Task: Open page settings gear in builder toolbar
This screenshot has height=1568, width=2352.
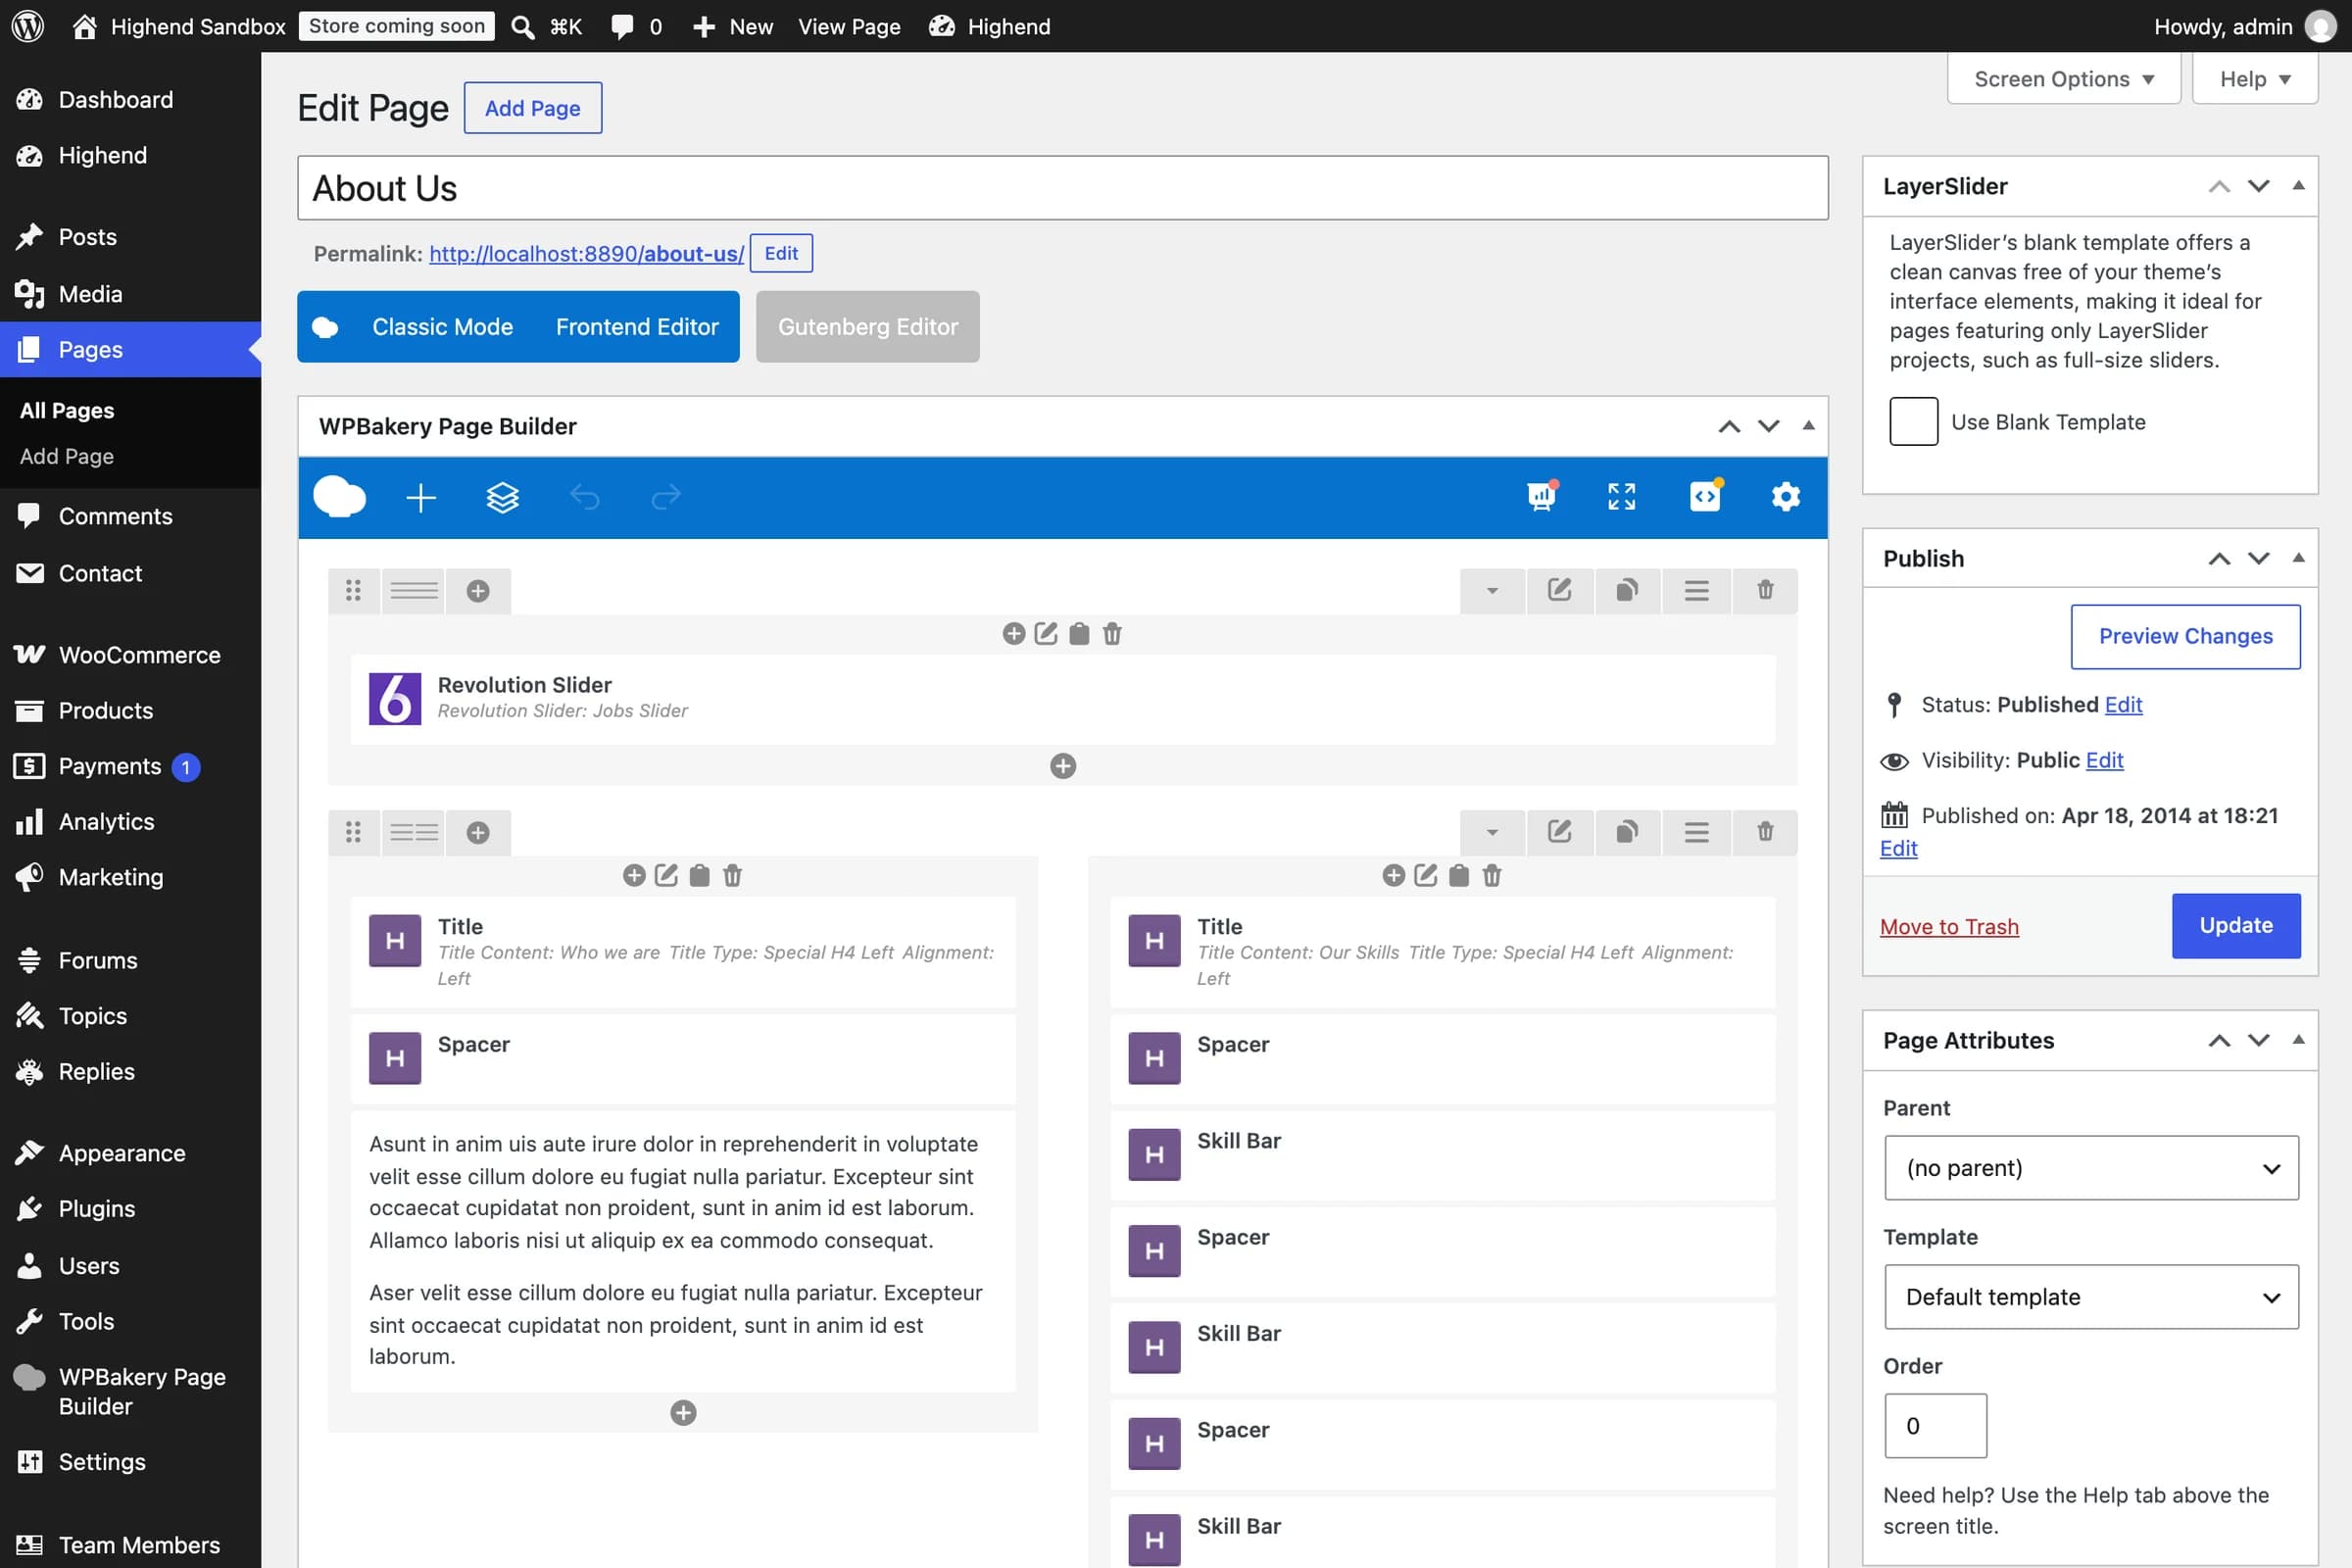Action: tap(1786, 497)
